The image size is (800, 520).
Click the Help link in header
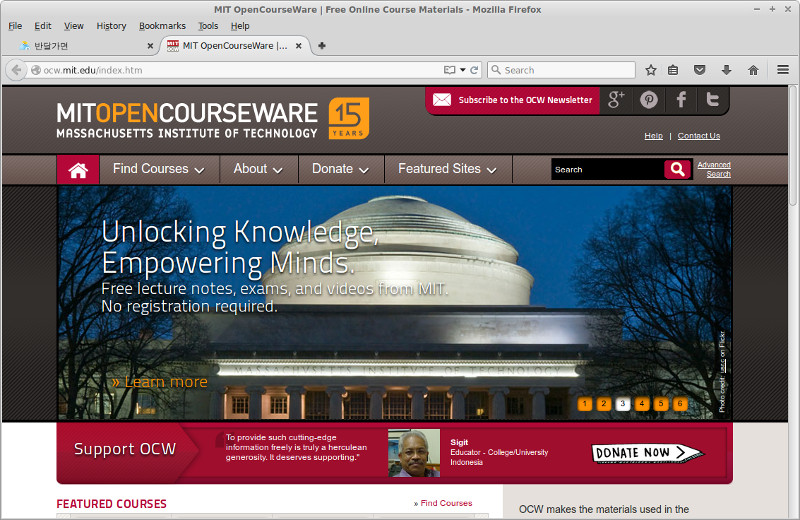point(653,136)
